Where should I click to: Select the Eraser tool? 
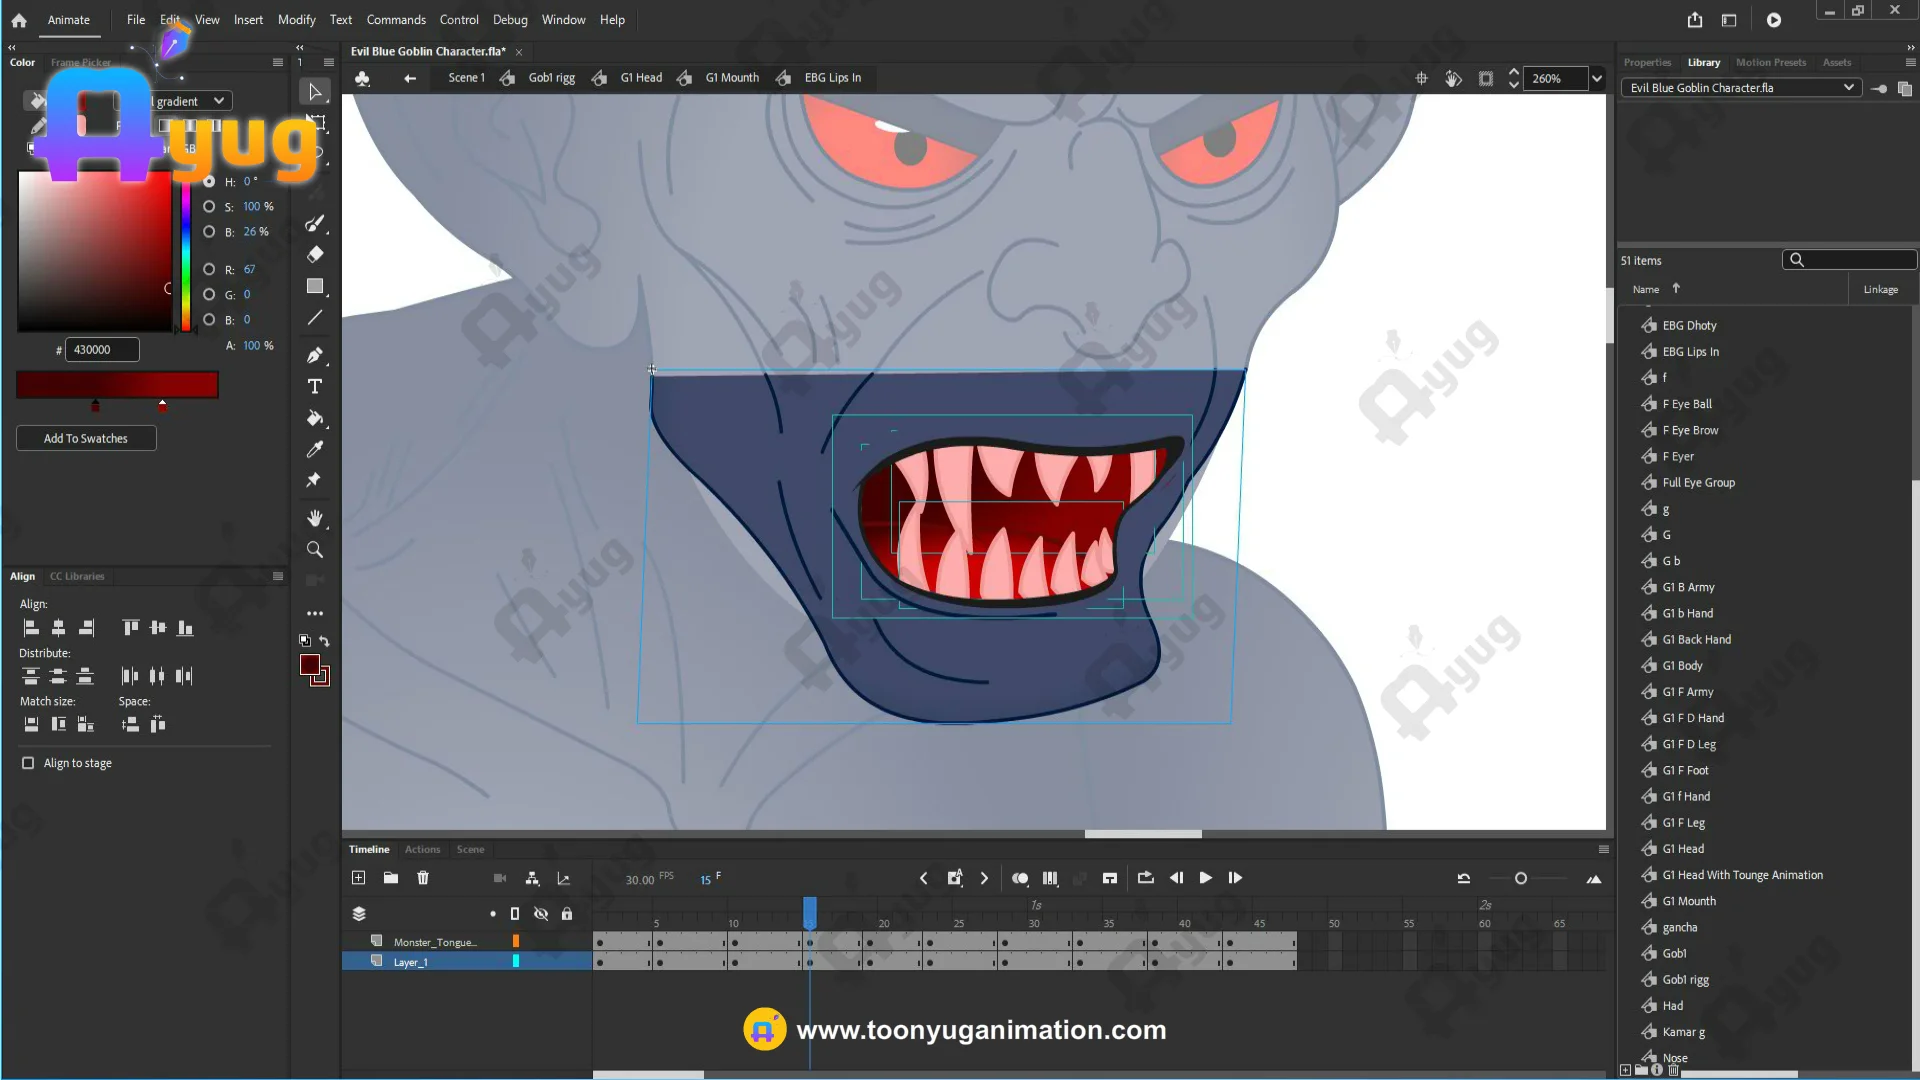pyautogui.click(x=315, y=254)
